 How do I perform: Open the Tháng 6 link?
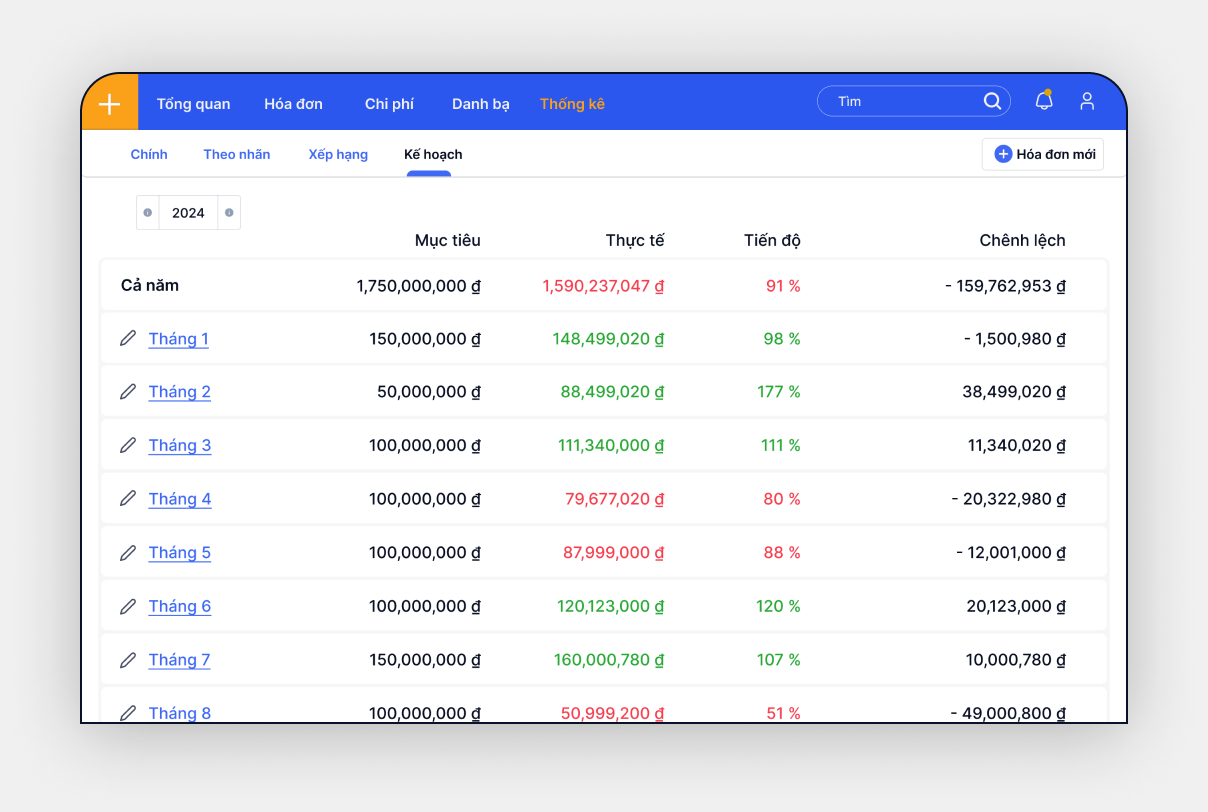point(180,606)
